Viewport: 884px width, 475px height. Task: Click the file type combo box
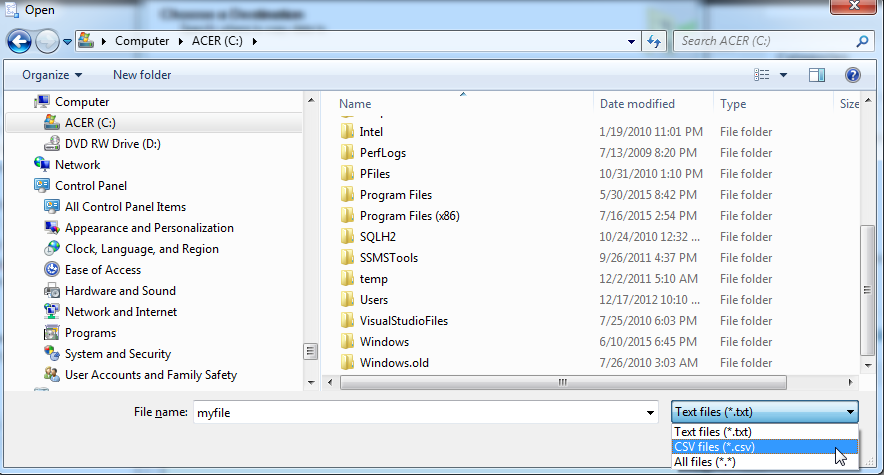pyautogui.click(x=764, y=412)
